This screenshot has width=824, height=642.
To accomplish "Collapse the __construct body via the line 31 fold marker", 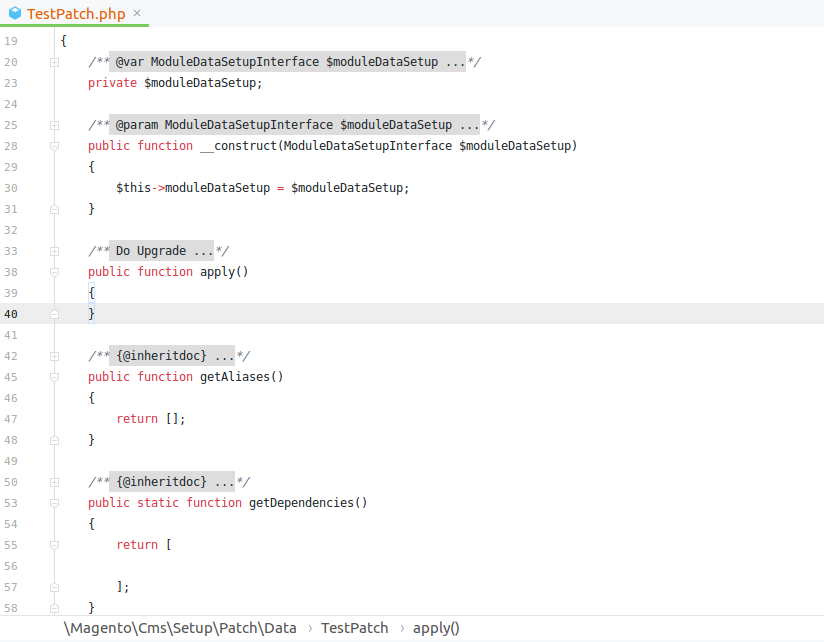I will (x=54, y=210).
